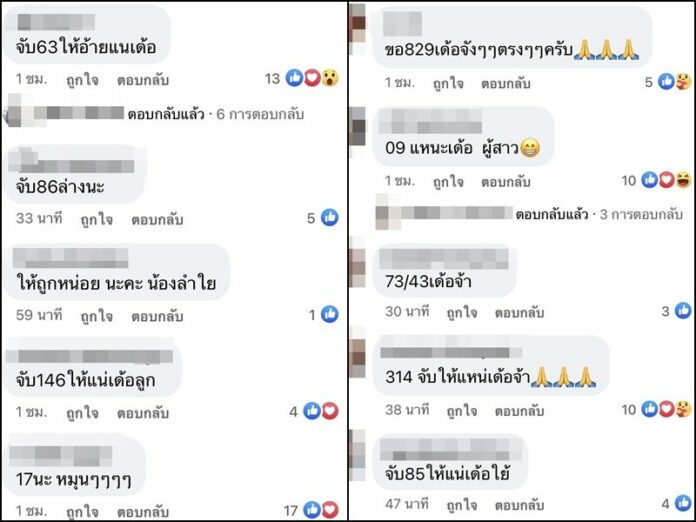Click the heart reaction on the 314 จับให้แหน่ comment
The image size is (696, 522).
pyautogui.click(x=666, y=409)
